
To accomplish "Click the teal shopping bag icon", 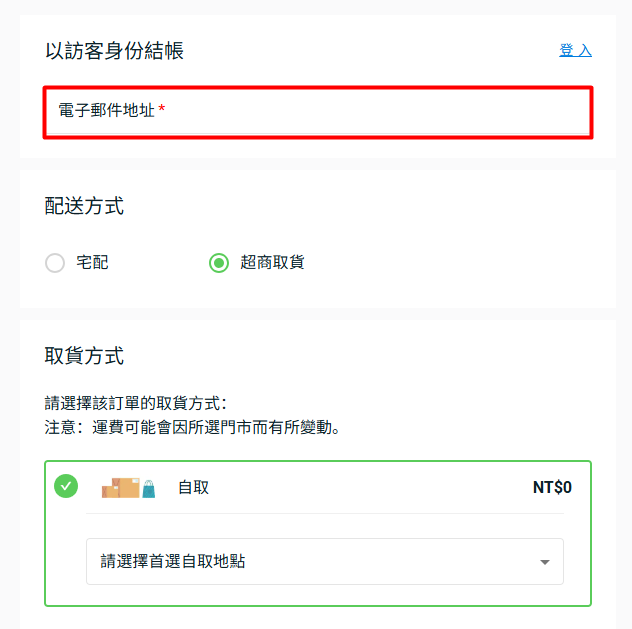I will coord(148,489).
